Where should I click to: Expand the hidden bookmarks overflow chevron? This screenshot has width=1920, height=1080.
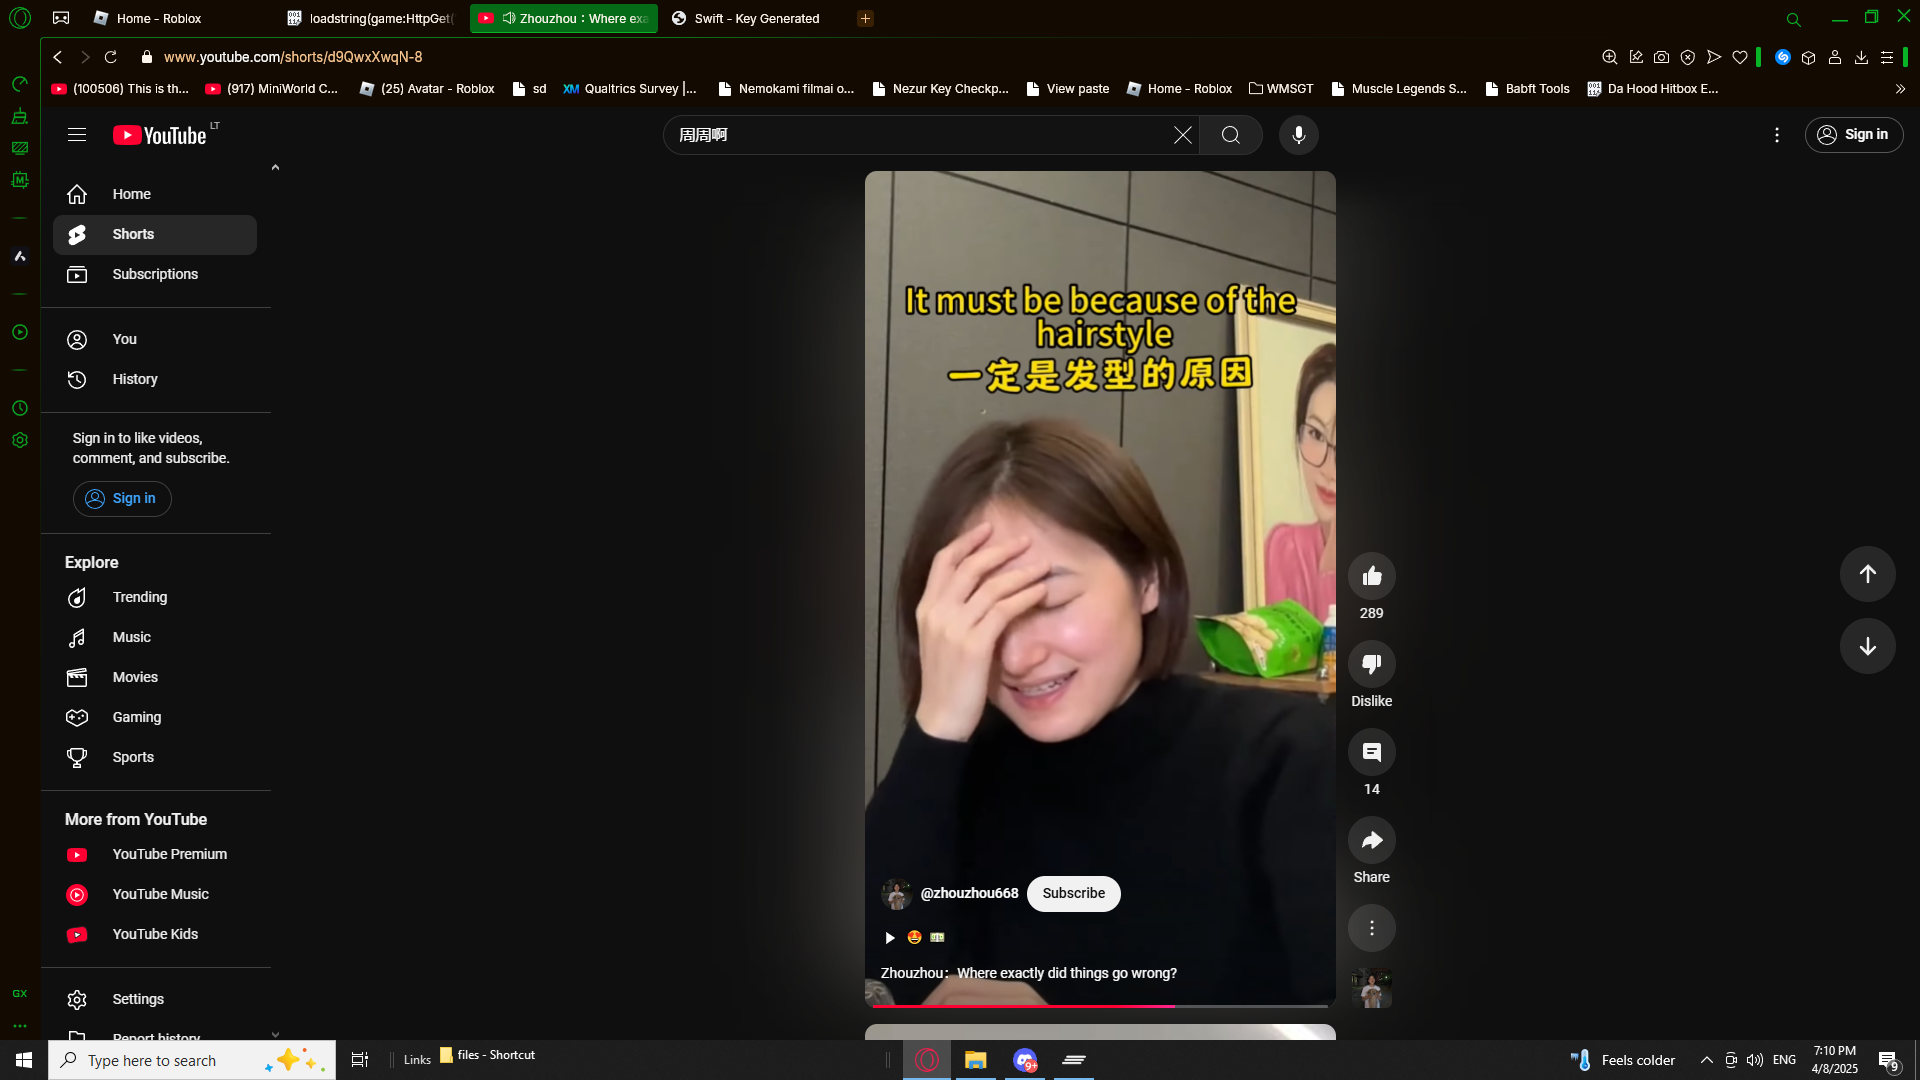tap(1900, 89)
